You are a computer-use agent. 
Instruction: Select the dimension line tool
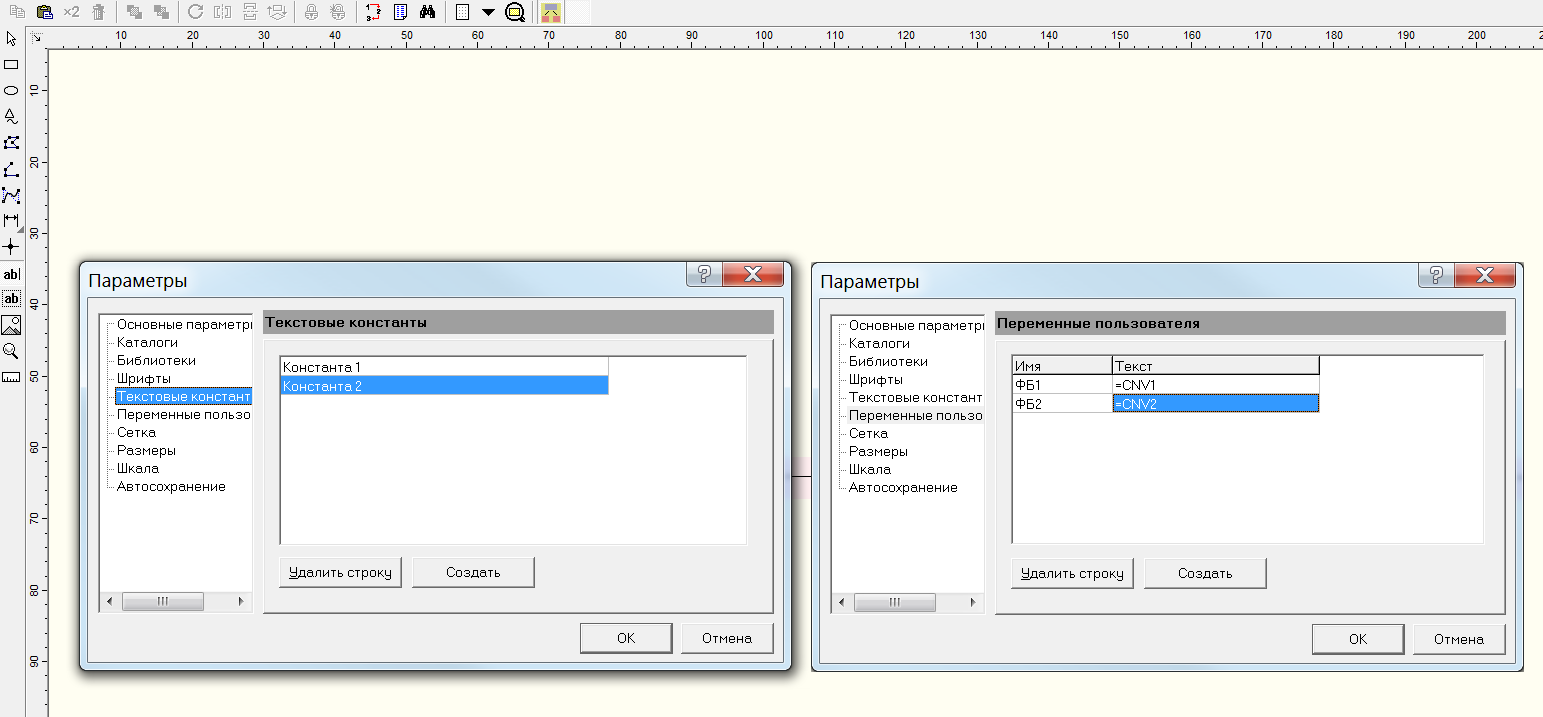(11, 220)
